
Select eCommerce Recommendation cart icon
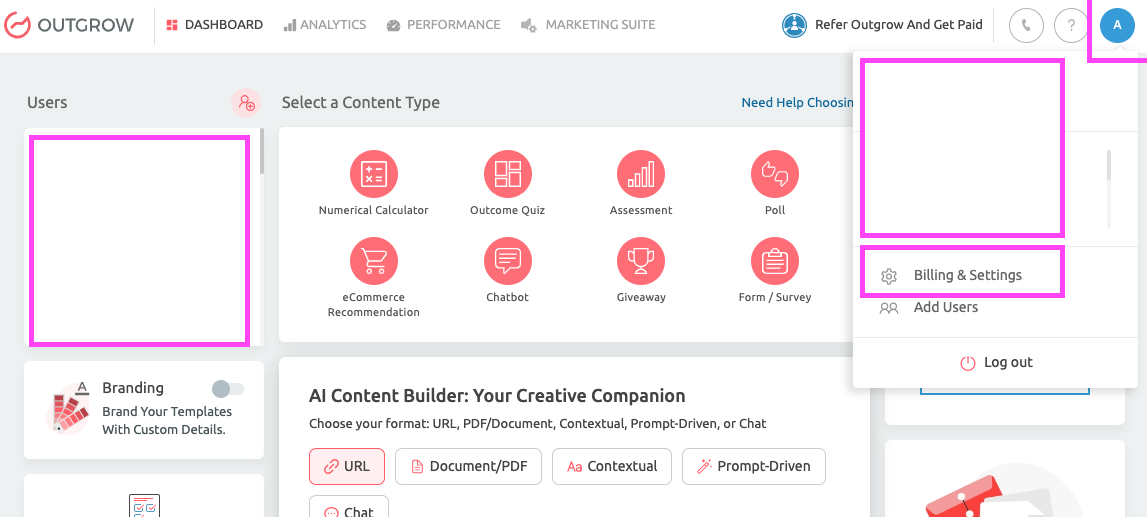point(374,261)
